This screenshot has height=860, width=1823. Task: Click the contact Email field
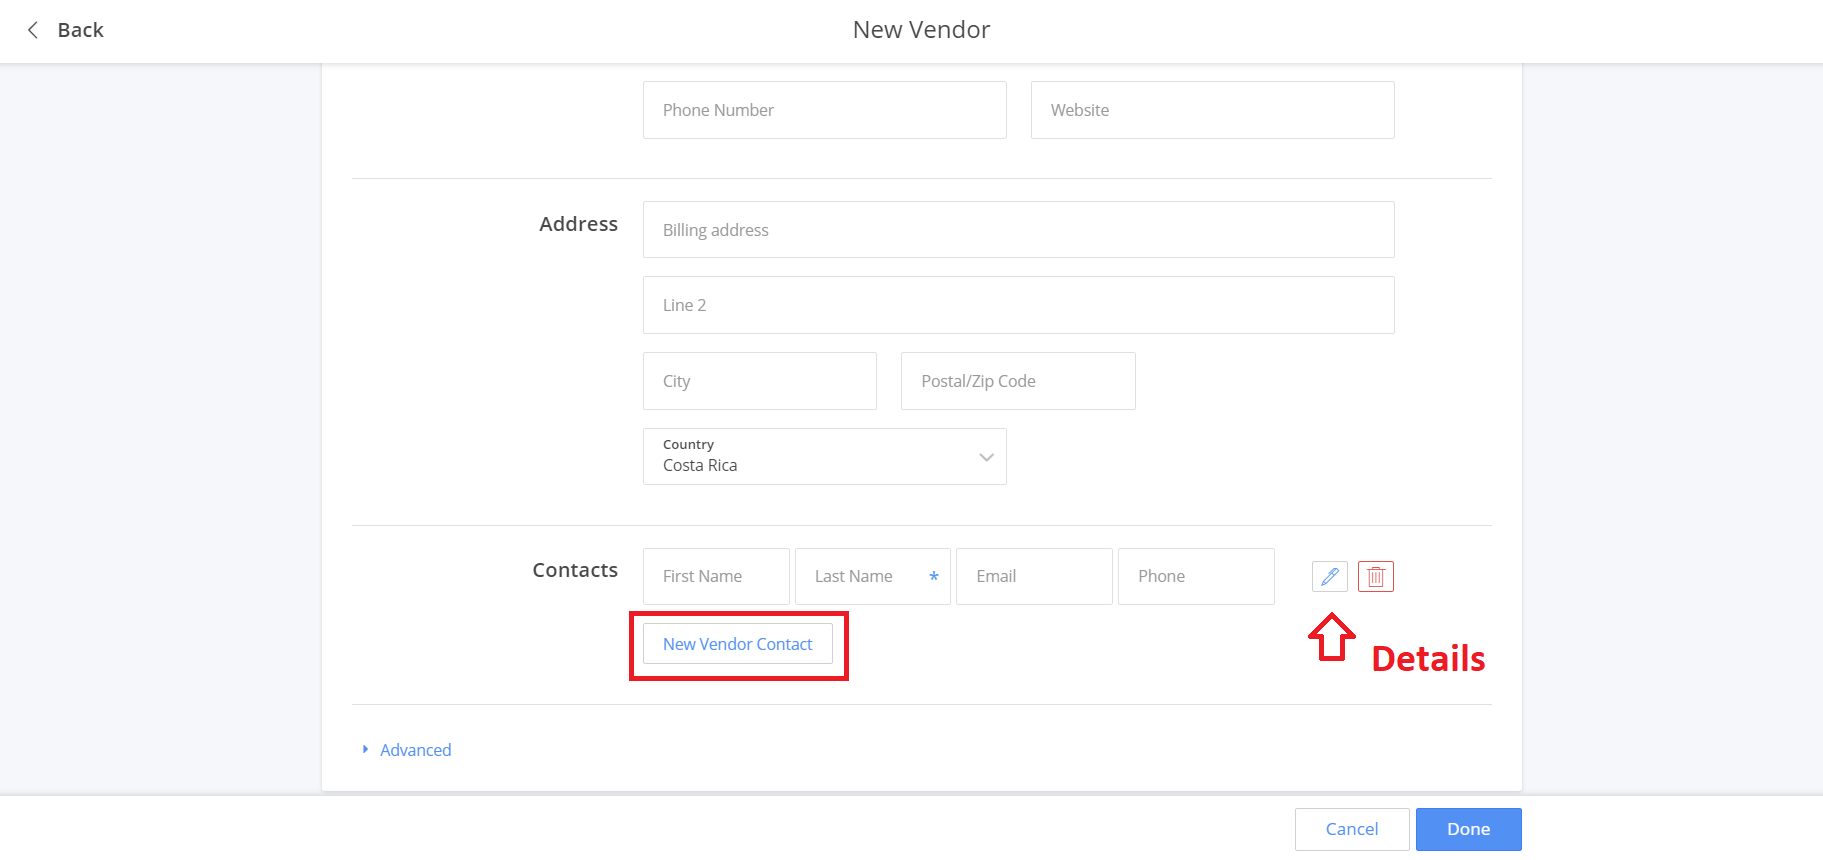tap(1034, 576)
